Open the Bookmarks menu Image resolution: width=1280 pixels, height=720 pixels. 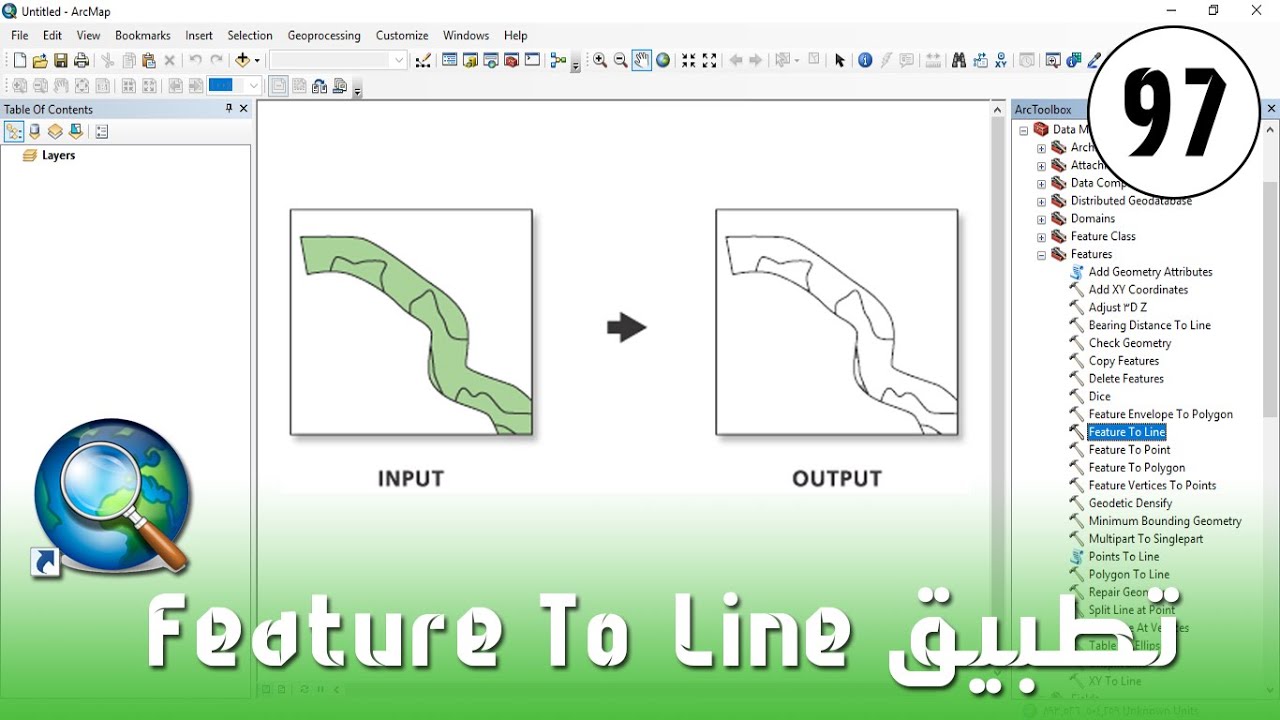pos(143,35)
